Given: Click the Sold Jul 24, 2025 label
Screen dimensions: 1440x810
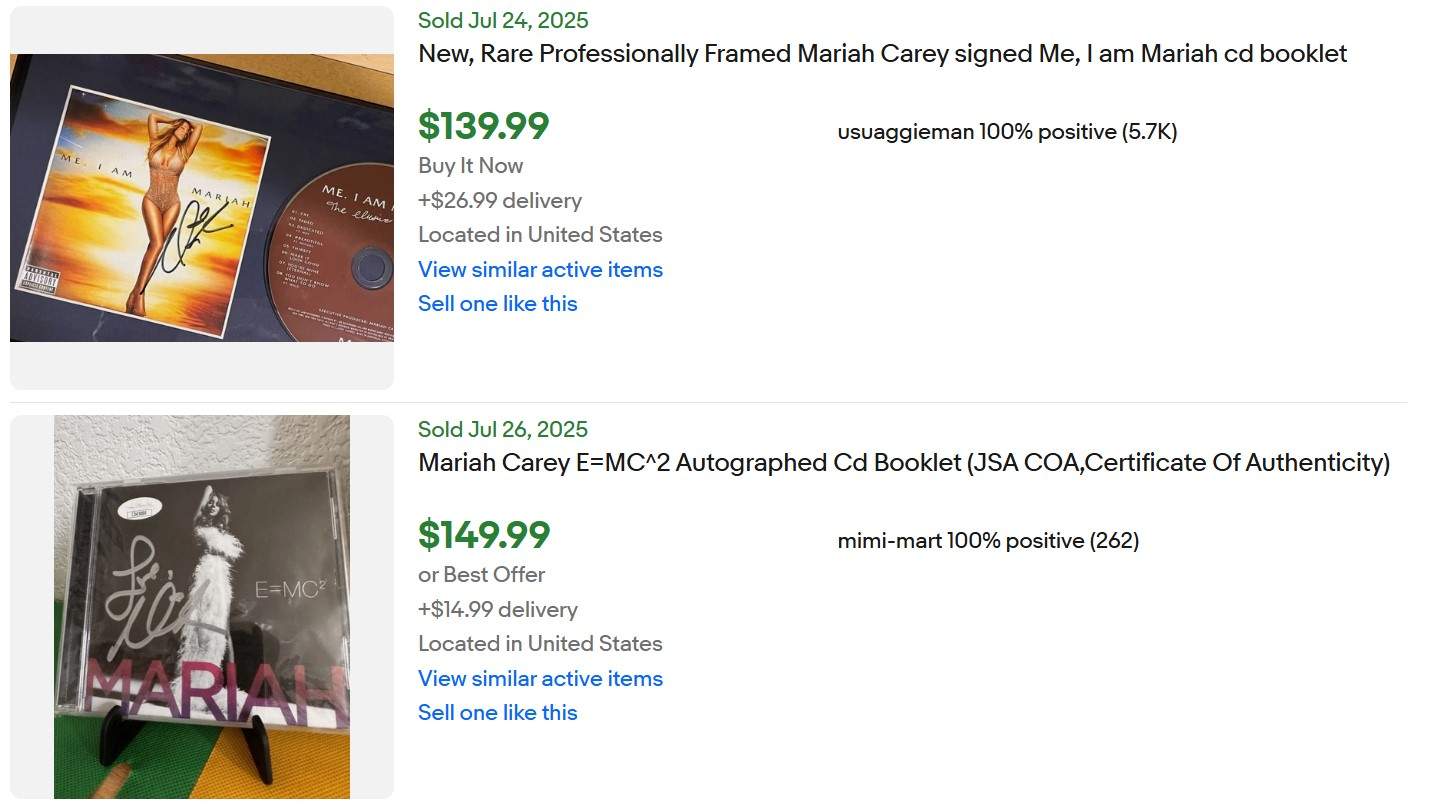Looking at the screenshot, I should [x=502, y=20].
